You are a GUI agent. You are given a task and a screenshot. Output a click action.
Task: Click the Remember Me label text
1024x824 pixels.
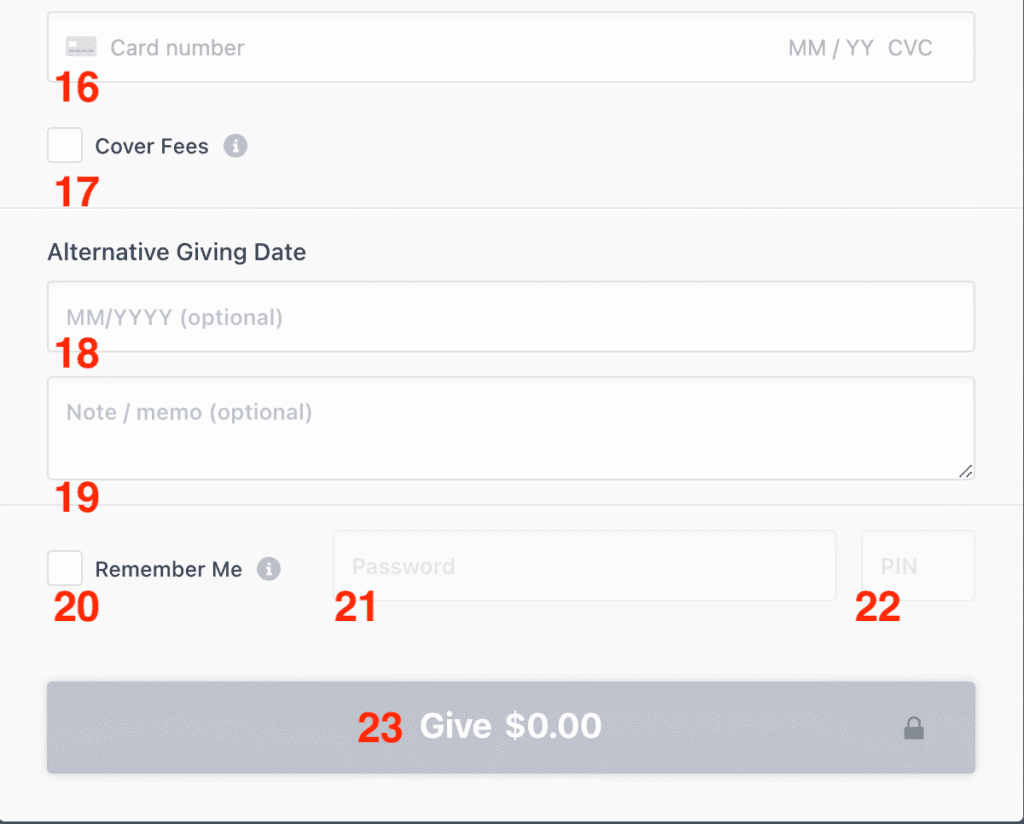(168, 570)
